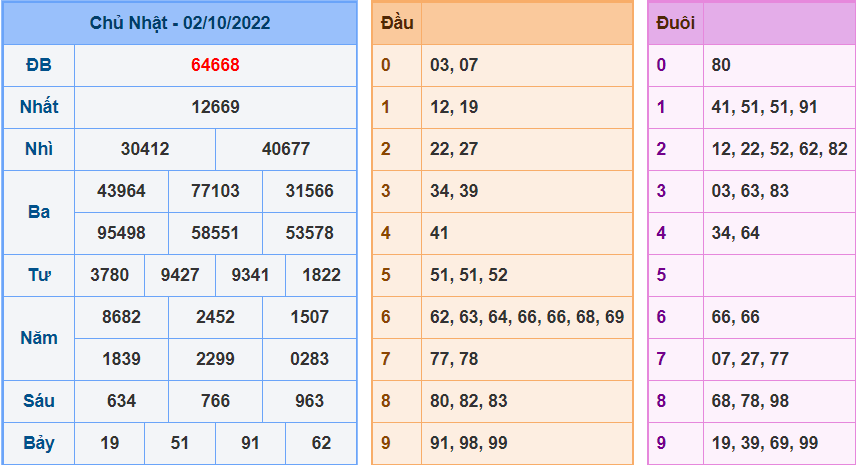
Task: Click Đuôi row 0 value 80
Action: coord(721,65)
